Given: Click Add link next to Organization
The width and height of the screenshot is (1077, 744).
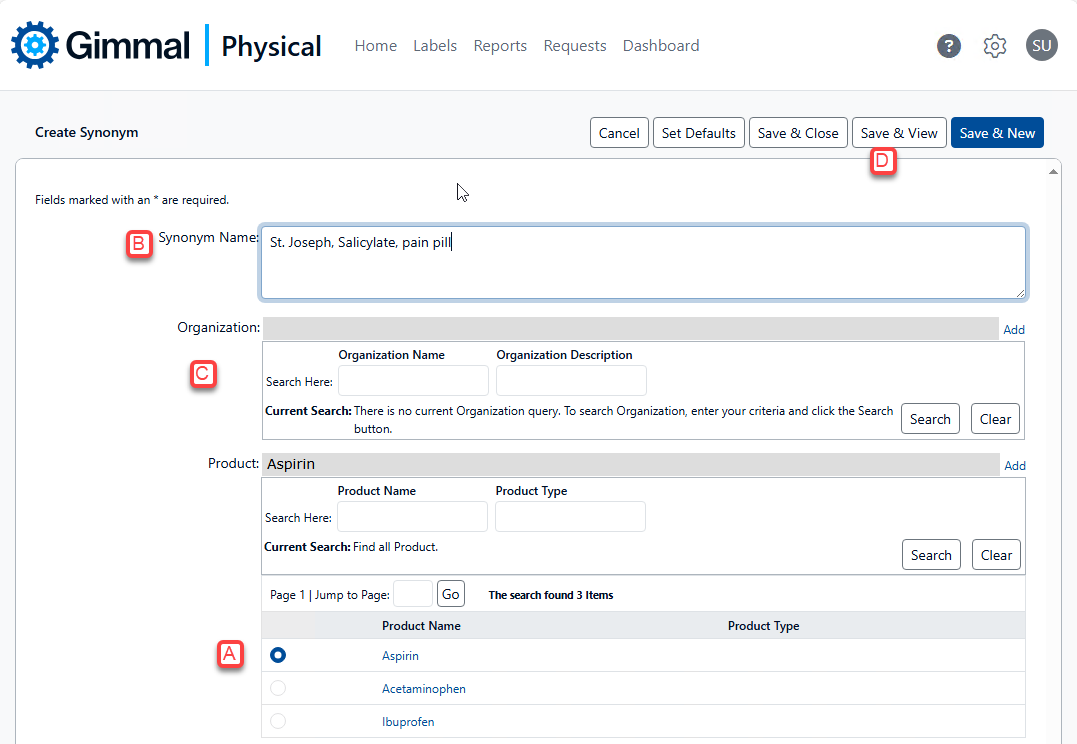Looking at the screenshot, I should coord(1014,330).
